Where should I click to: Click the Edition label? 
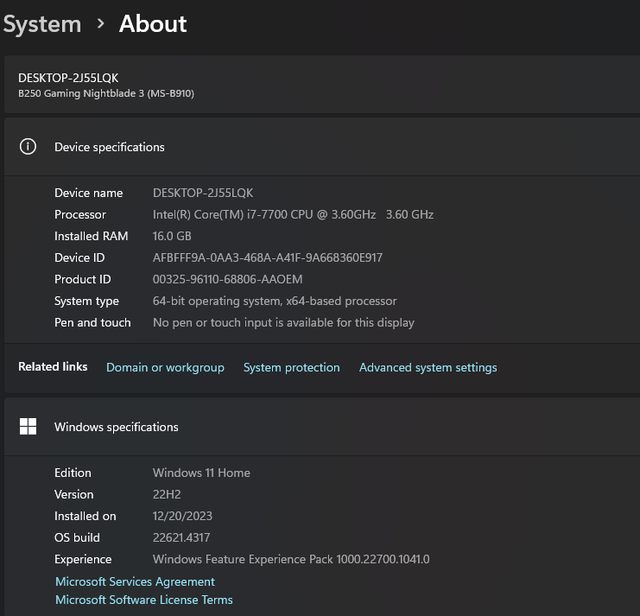coord(73,473)
